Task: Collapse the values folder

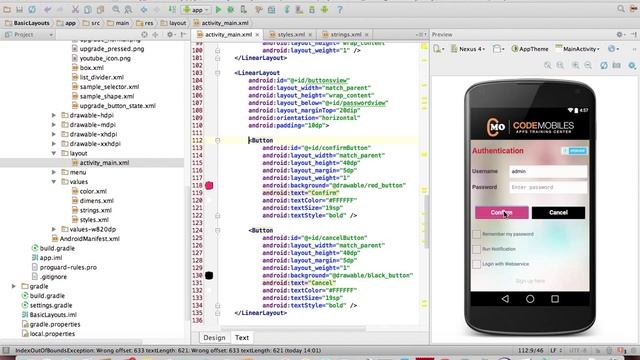Action: click(53, 182)
